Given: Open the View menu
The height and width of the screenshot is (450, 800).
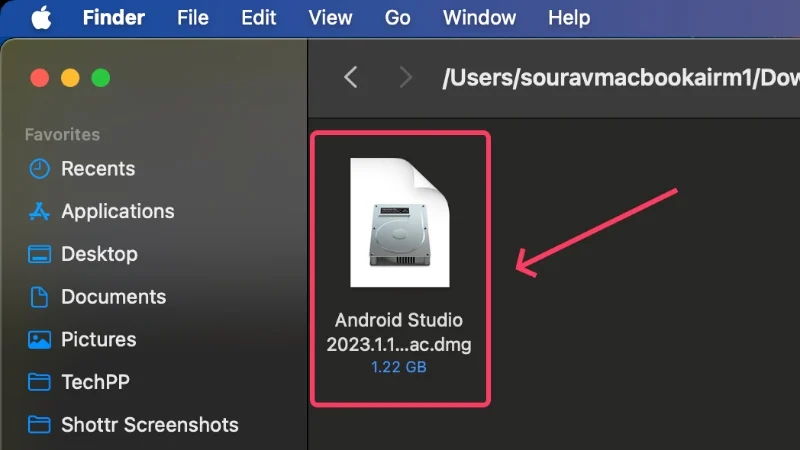Looking at the screenshot, I should (330, 18).
